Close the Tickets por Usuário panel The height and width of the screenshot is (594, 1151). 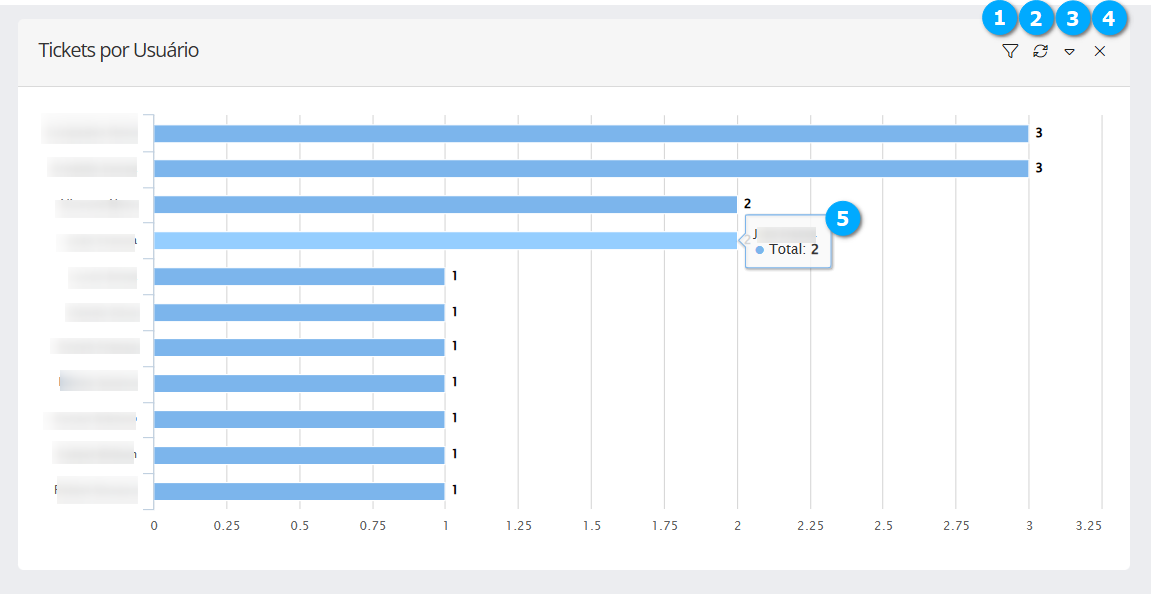point(1099,51)
